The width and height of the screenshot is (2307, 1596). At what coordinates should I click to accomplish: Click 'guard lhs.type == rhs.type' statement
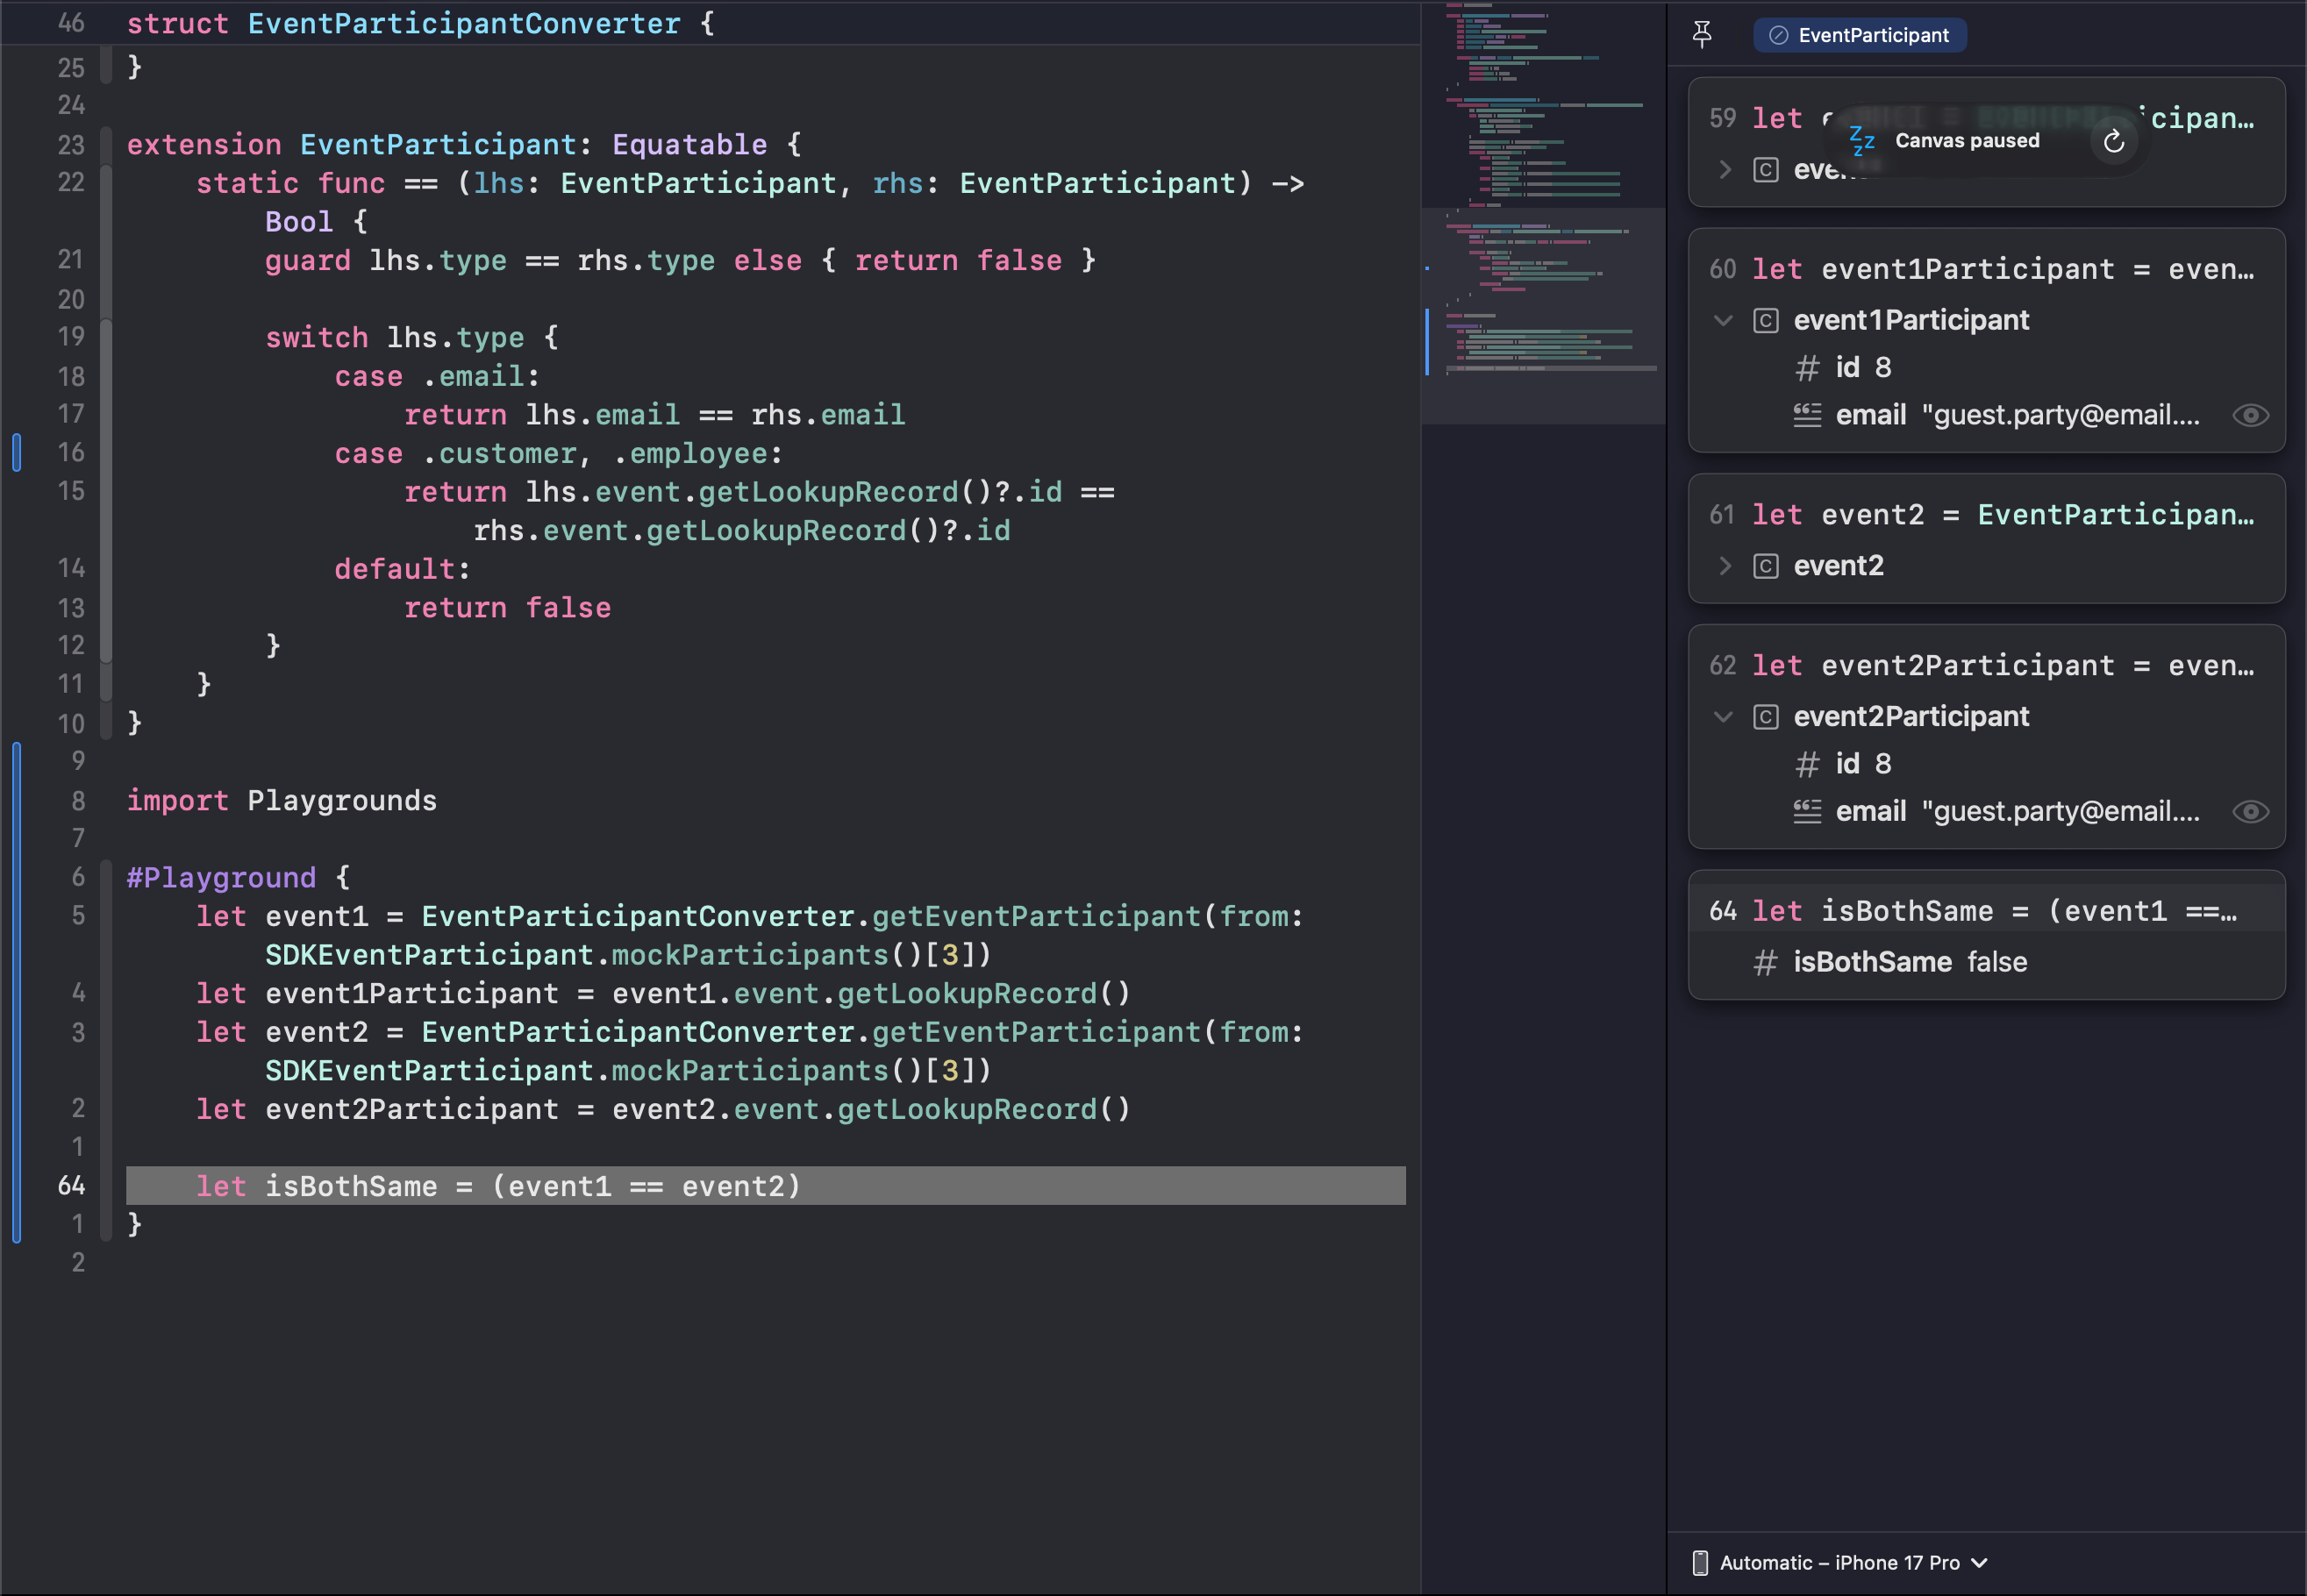[x=489, y=261]
